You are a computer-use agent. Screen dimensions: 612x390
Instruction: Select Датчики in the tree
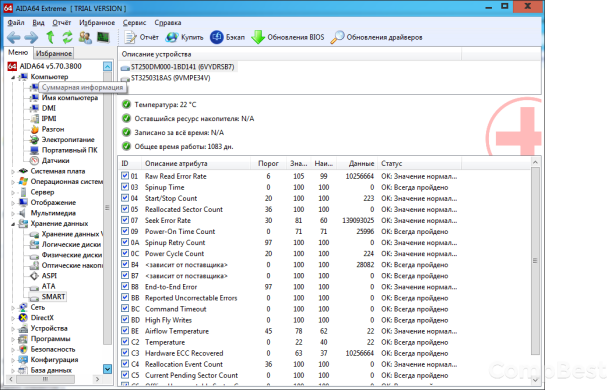point(55,160)
